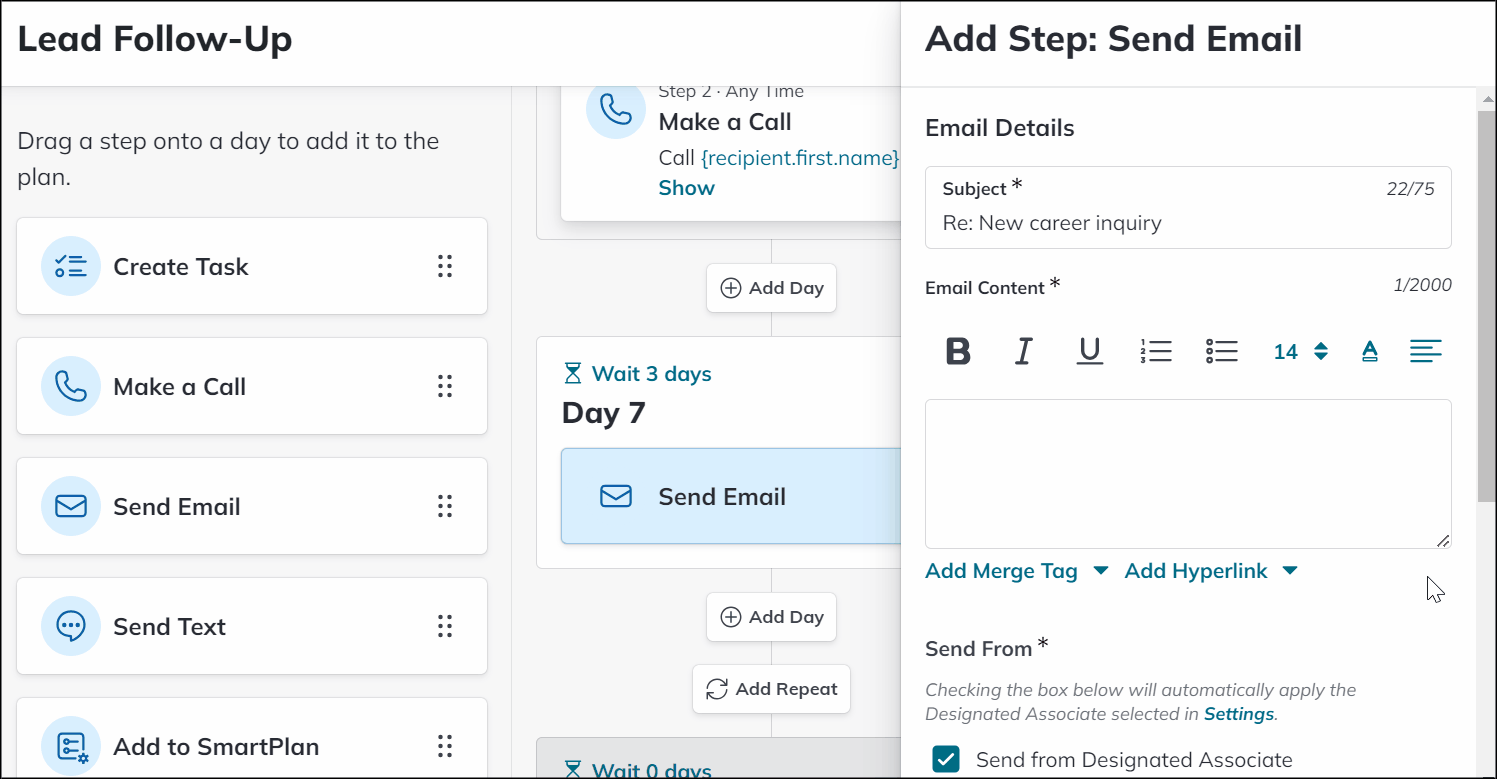
Task: Toggle underline formatting
Action: [x=1090, y=351]
